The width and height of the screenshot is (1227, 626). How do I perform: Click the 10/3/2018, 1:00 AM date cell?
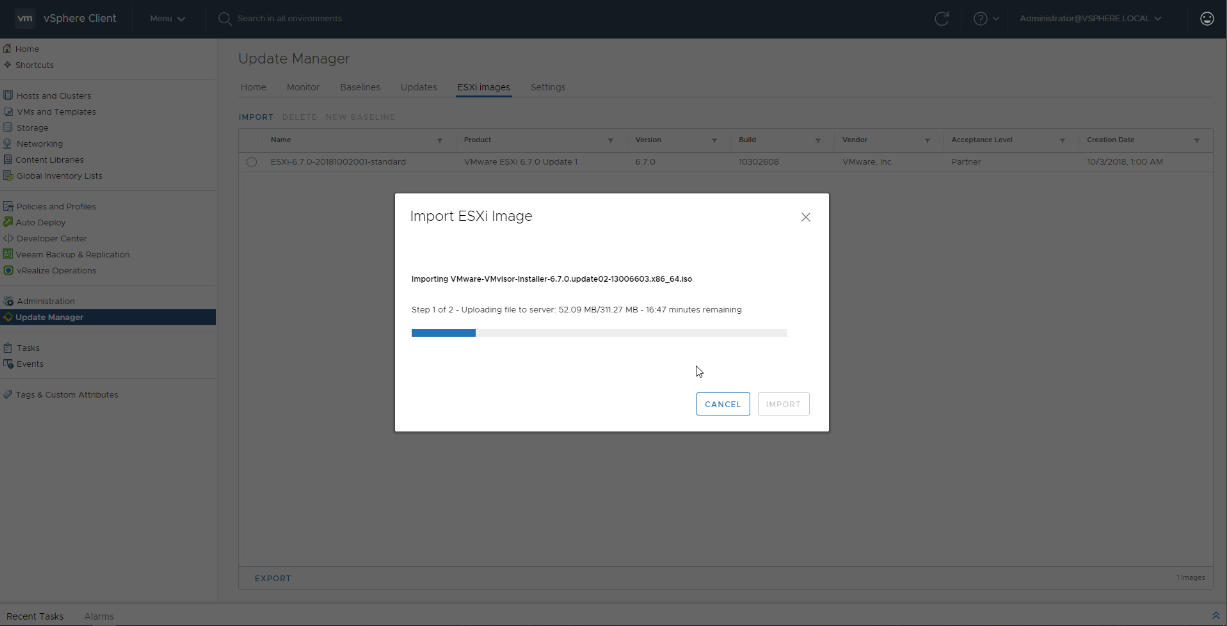pyautogui.click(x=1125, y=162)
